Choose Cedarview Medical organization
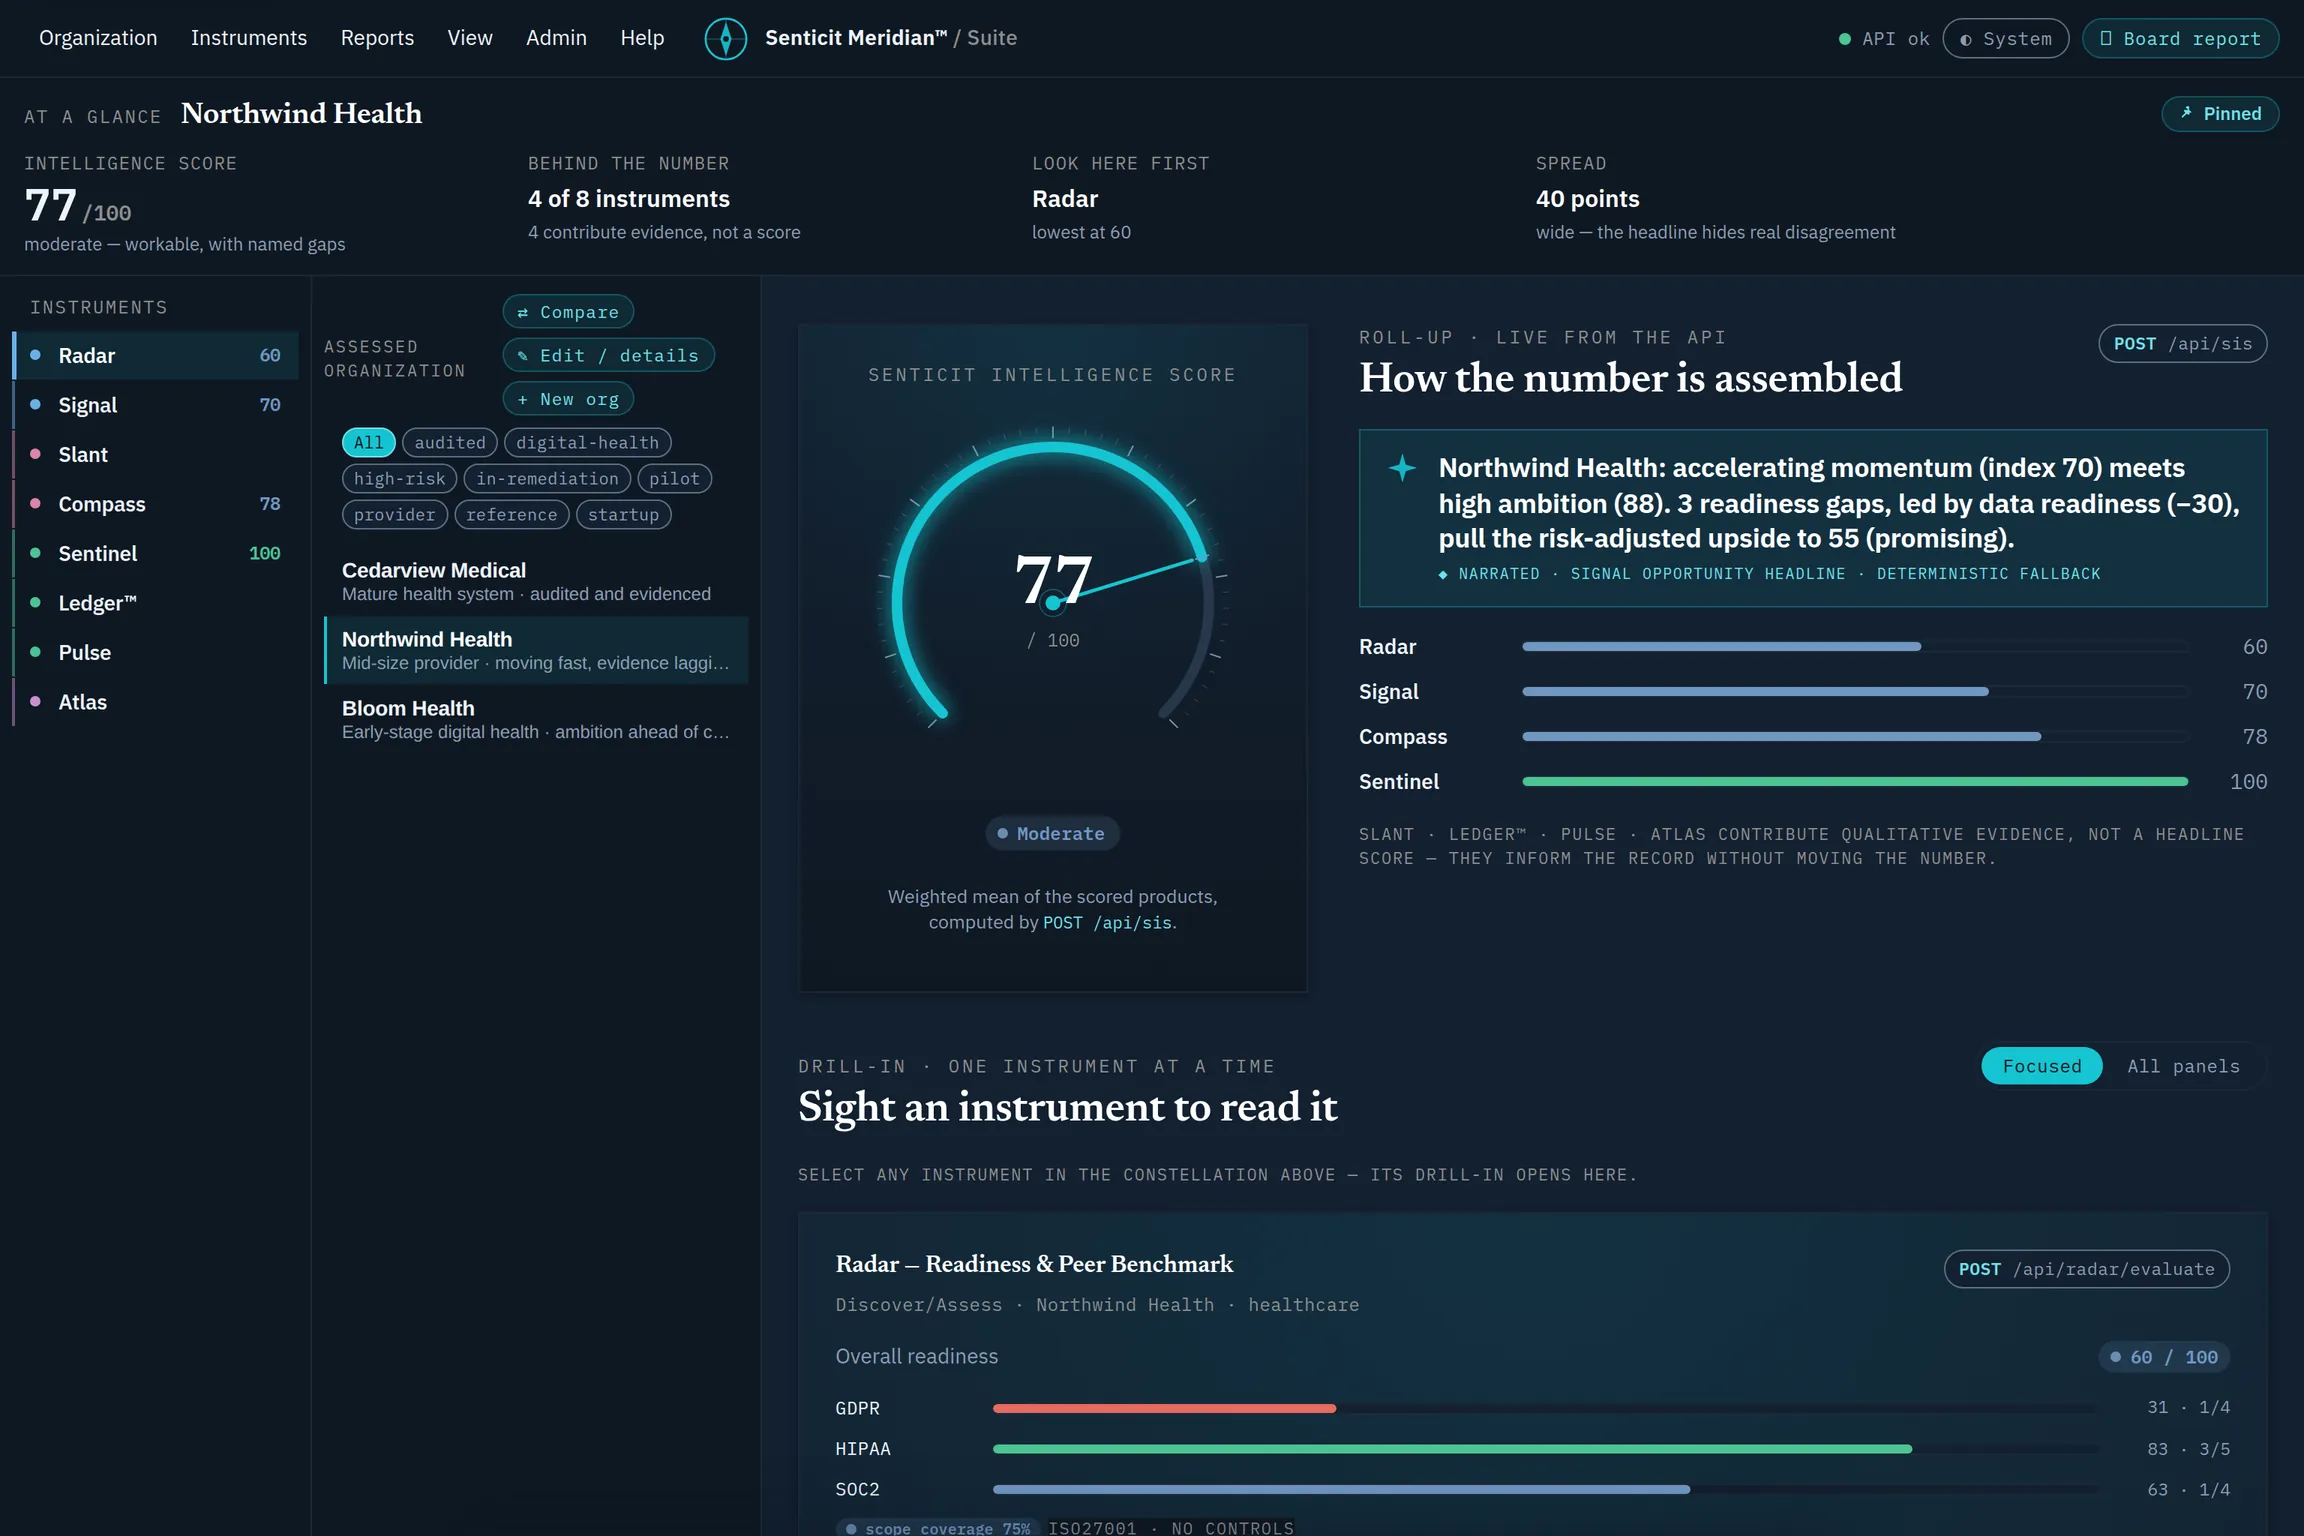Viewport: 2304px width, 1536px height. 536,581
